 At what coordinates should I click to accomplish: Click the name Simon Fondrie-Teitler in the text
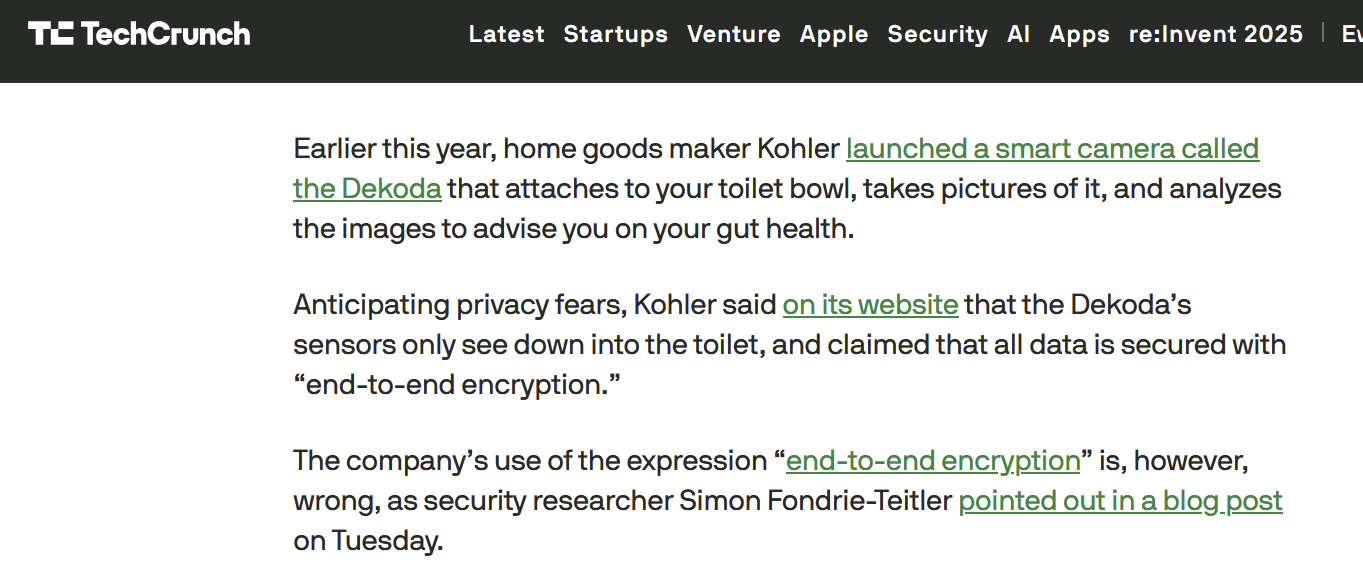[815, 501]
